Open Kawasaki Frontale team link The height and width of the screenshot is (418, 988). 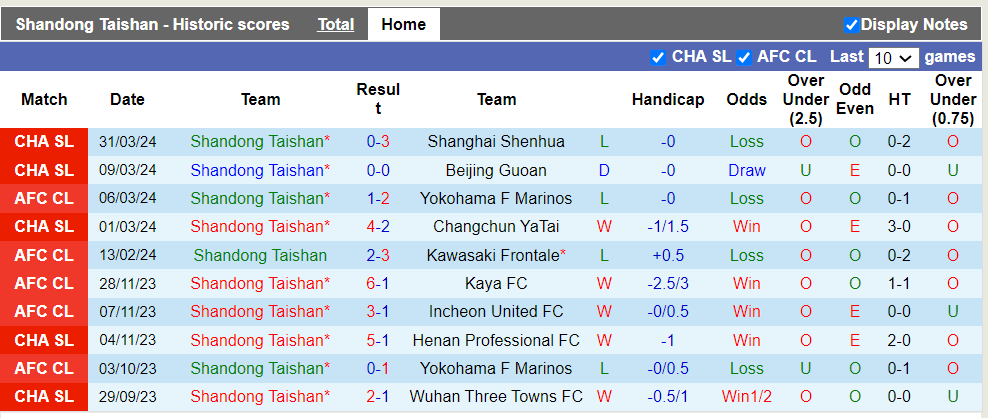494,256
